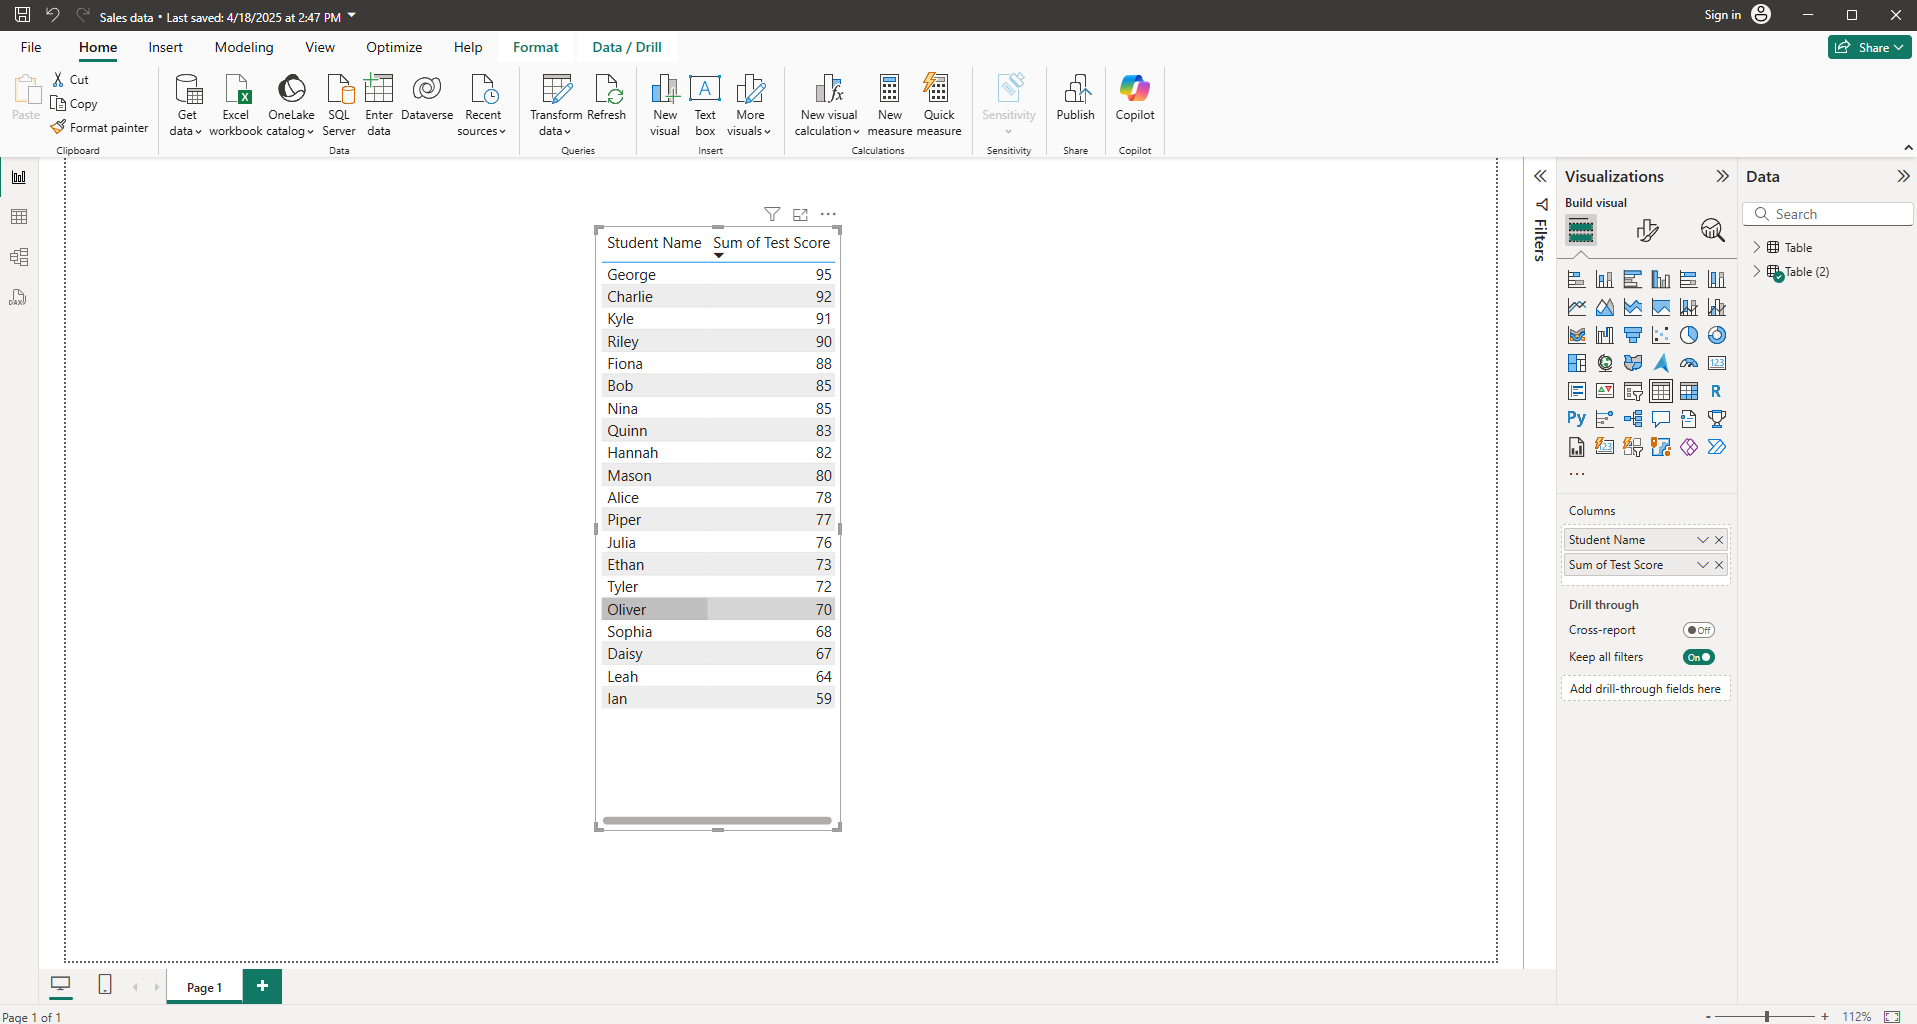Image resolution: width=1917 pixels, height=1024 pixels.
Task: Select the pie chart visualization icon
Action: [x=1689, y=335]
